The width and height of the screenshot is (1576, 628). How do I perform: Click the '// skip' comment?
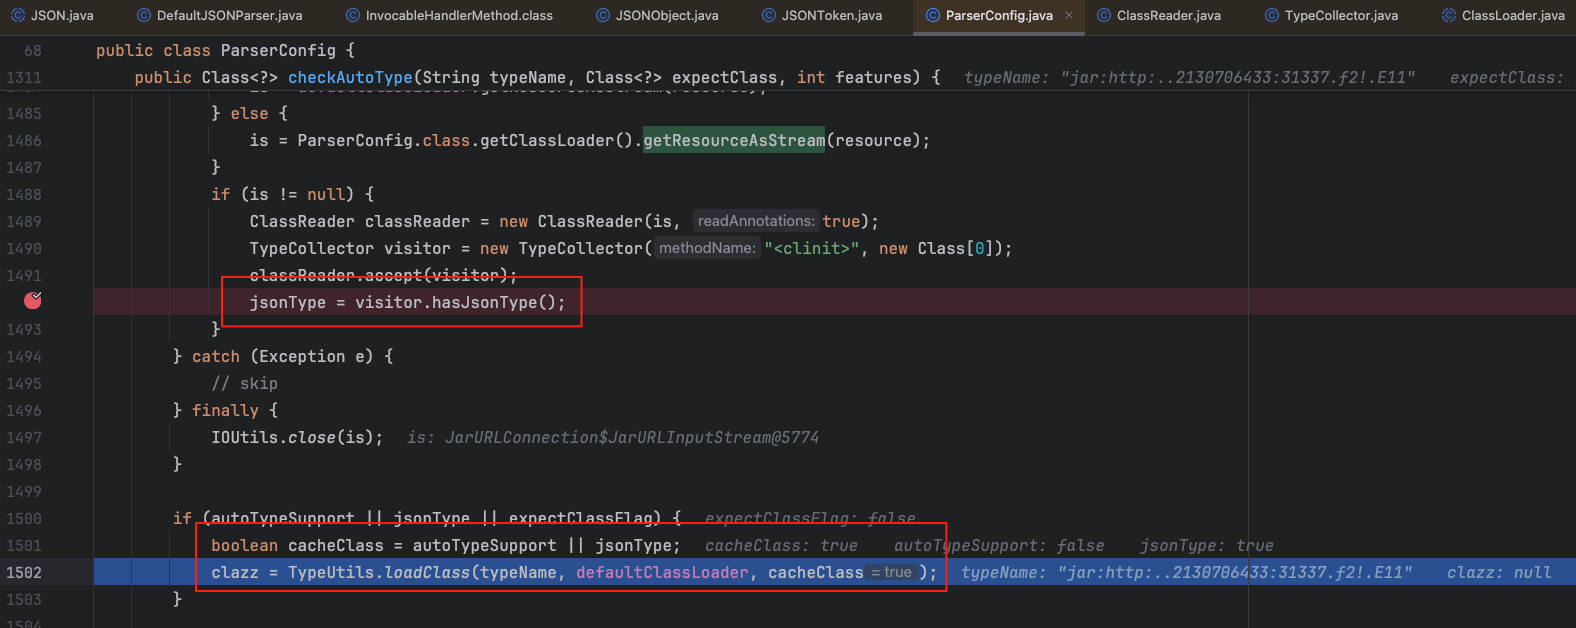[245, 383]
